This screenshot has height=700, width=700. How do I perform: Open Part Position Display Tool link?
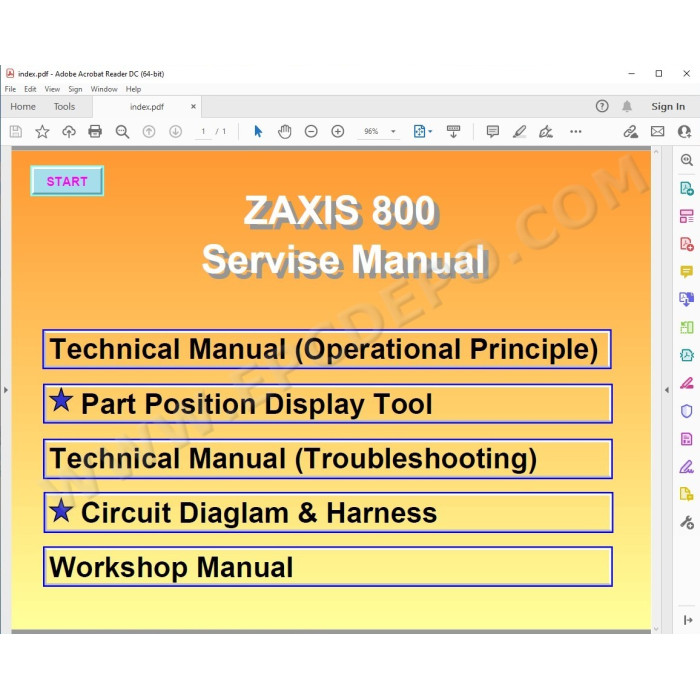coord(328,404)
